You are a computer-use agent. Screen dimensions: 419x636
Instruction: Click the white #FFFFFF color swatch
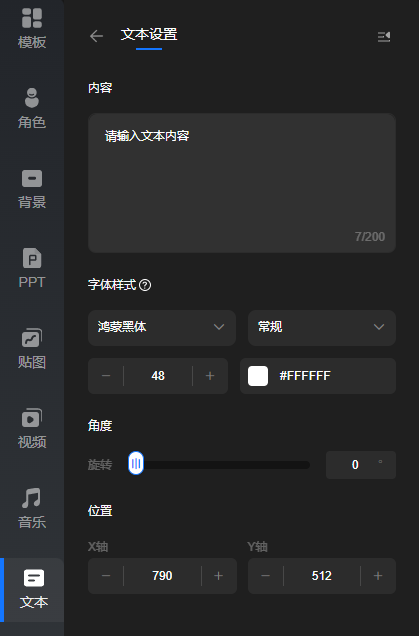pyautogui.click(x=258, y=376)
